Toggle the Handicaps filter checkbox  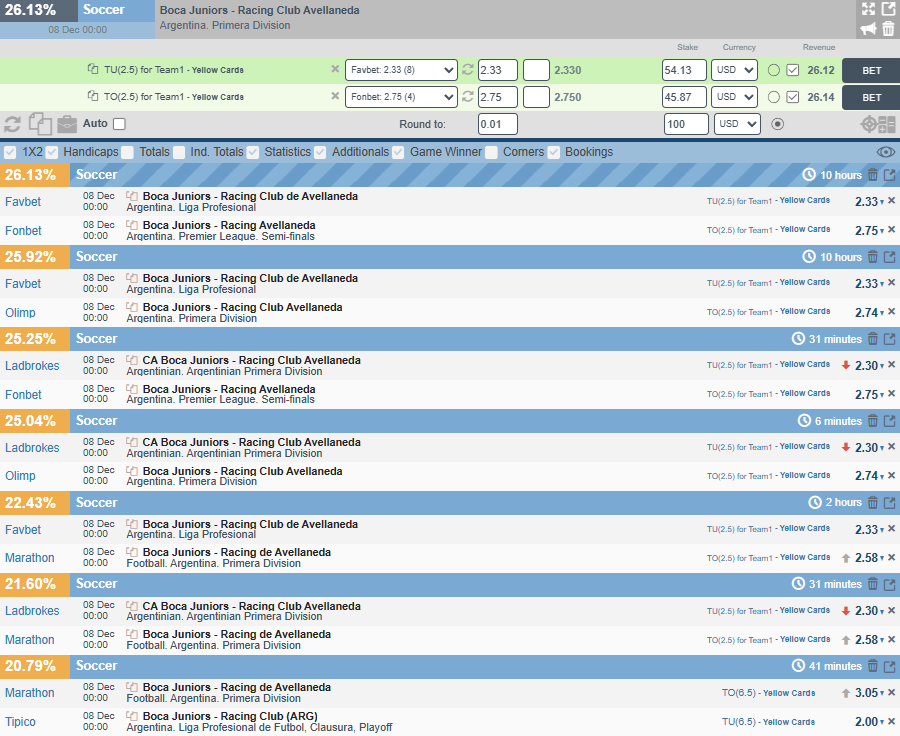tap(52, 152)
